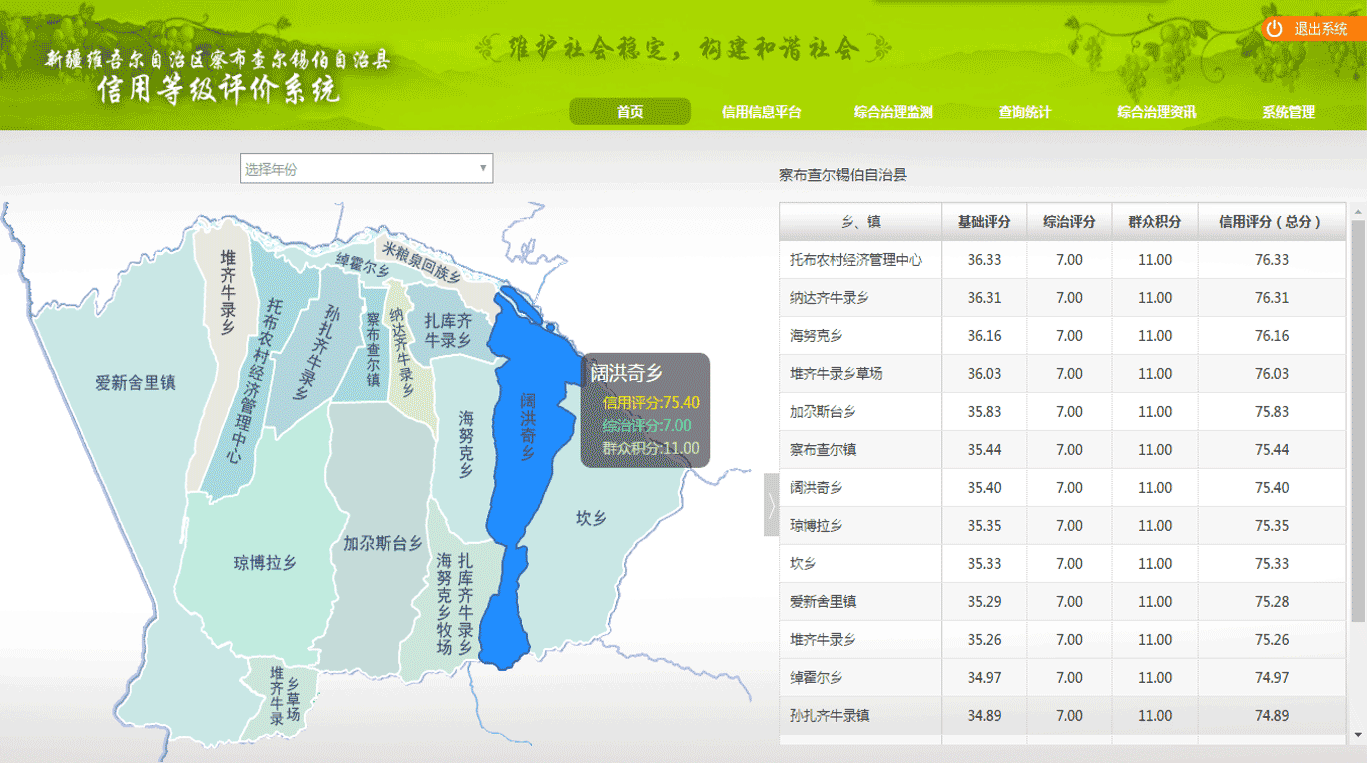
Task: Select the 海努克乡牧场 region on the map
Action: (444, 604)
